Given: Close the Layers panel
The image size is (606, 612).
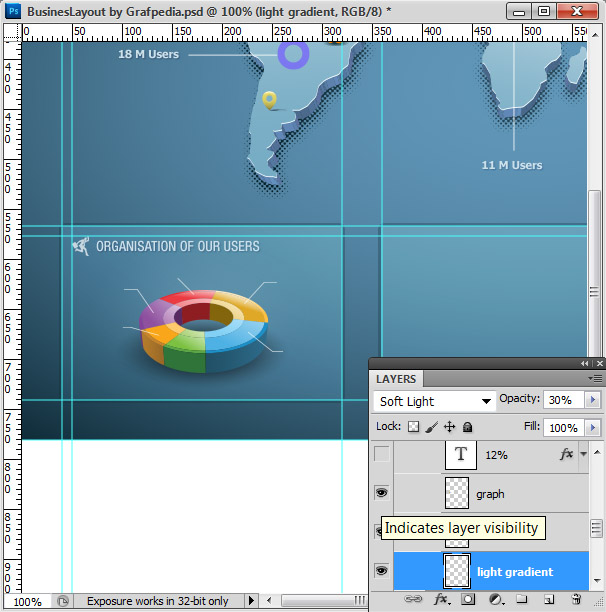Looking at the screenshot, I should pyautogui.click(x=600, y=363).
